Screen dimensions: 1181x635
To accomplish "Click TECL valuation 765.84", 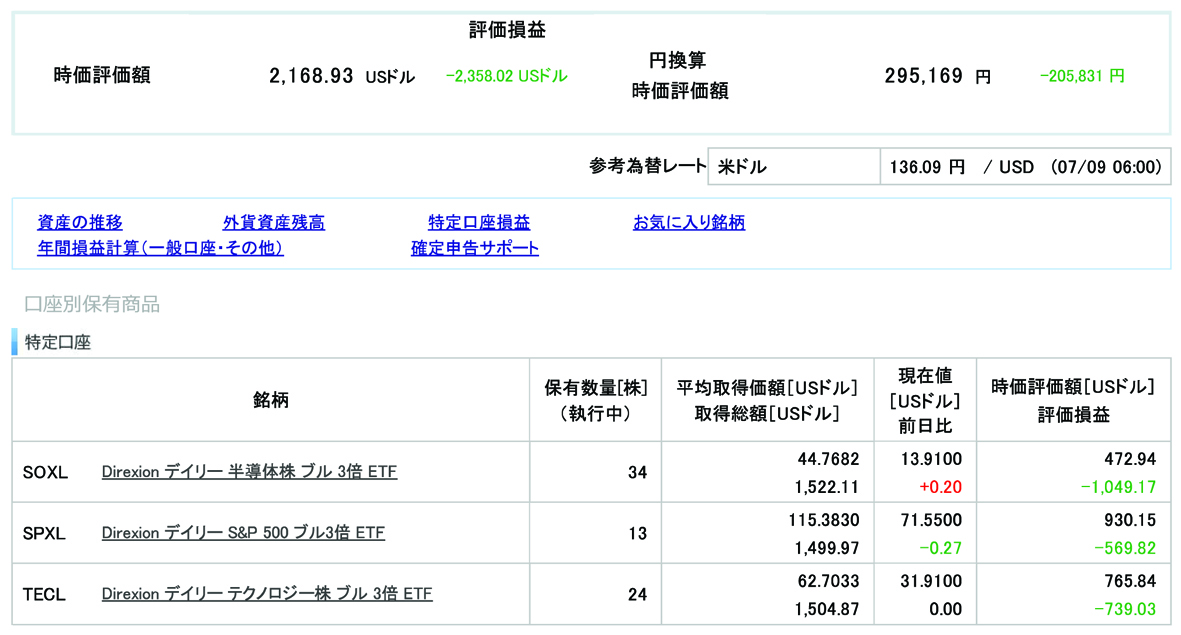I will click(x=1130, y=581).
